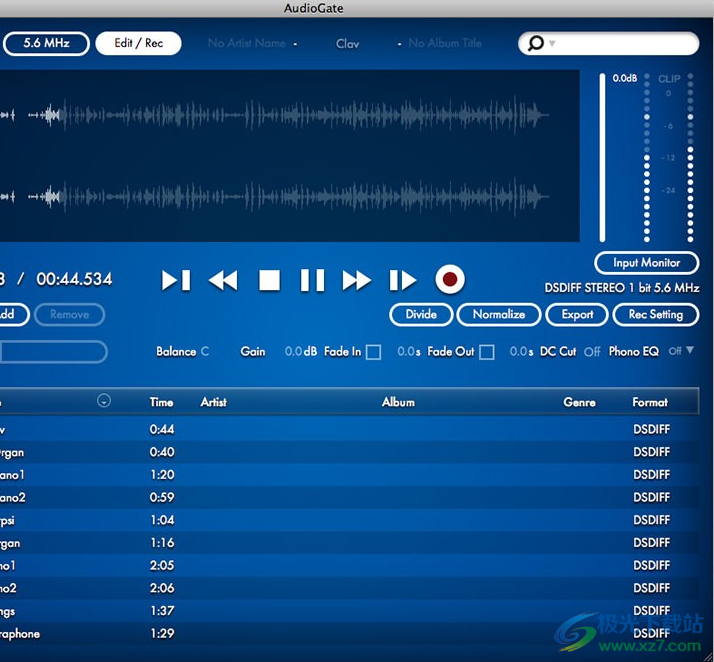Viewport: 714px width, 662px height.
Task: Sort the list by the Format column
Action: [x=650, y=402]
